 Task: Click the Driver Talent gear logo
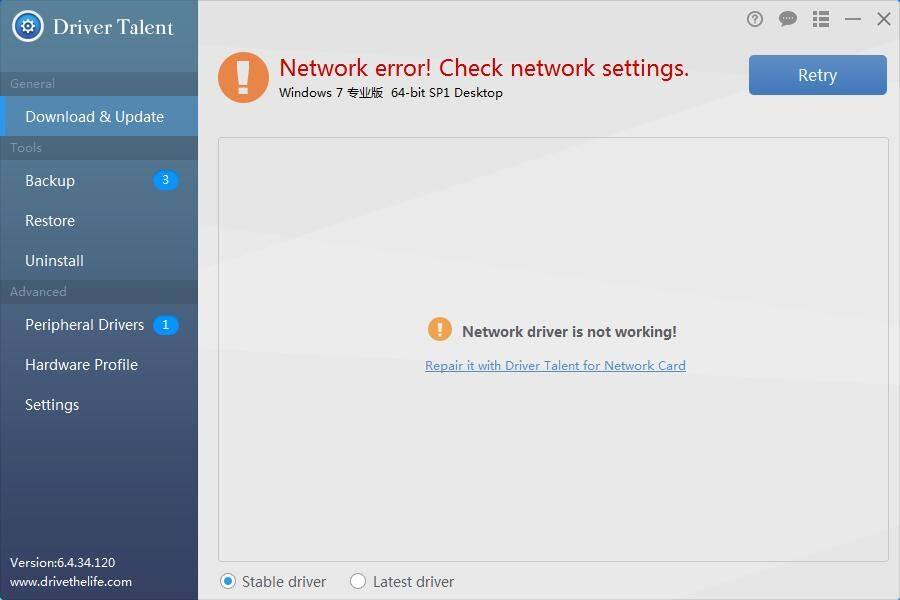pos(28,26)
